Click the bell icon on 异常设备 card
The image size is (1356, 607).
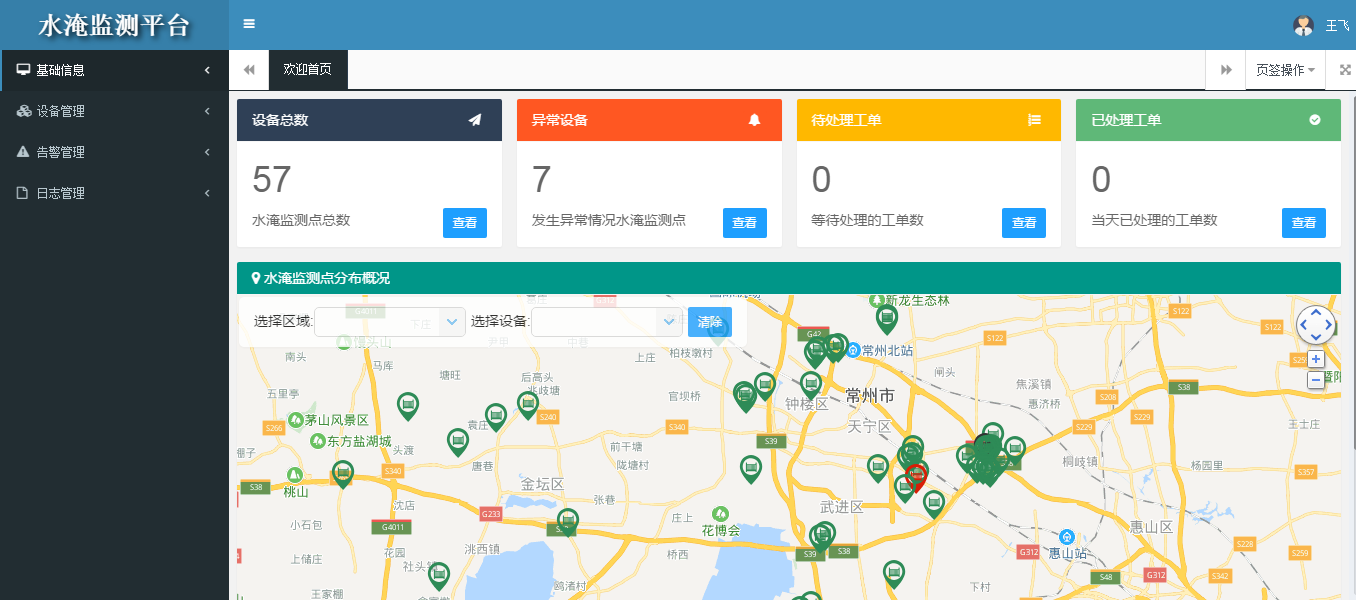pyautogui.click(x=755, y=119)
